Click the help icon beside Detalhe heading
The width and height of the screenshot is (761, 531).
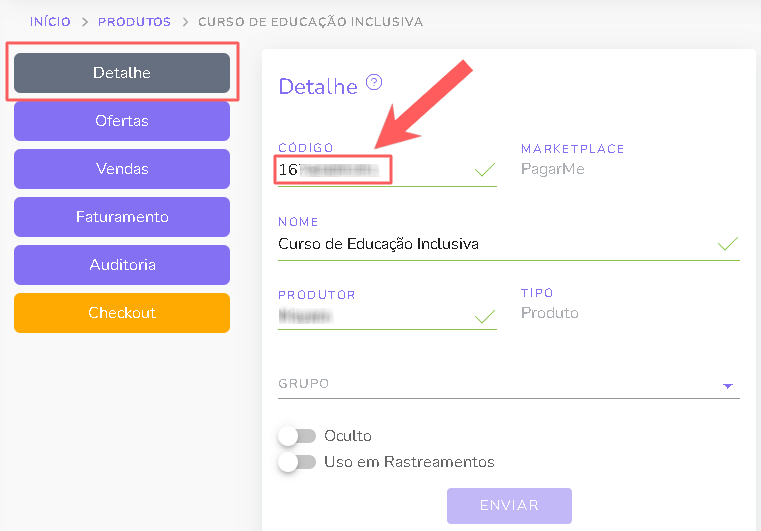pyautogui.click(x=374, y=83)
